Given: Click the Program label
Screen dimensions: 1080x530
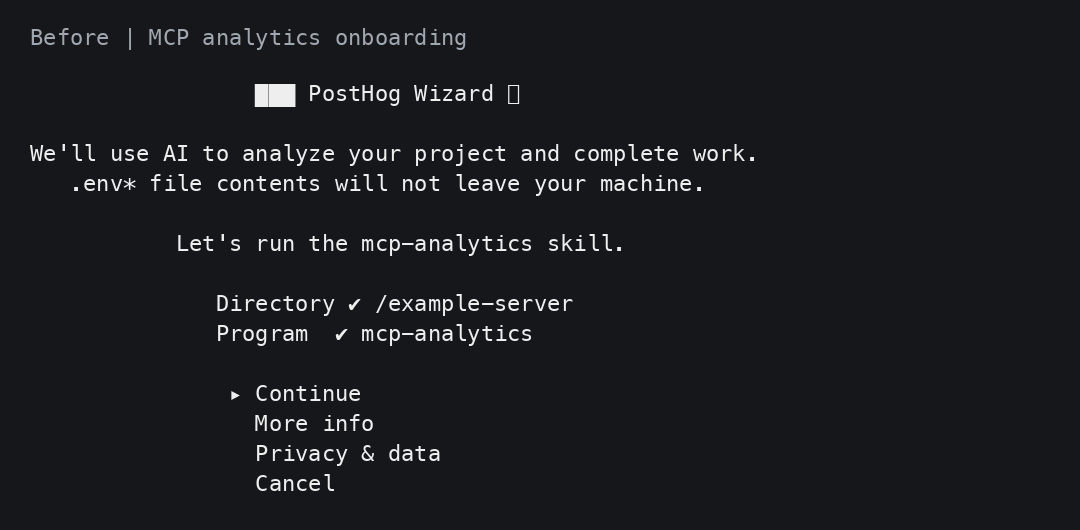Looking at the screenshot, I should (262, 334).
